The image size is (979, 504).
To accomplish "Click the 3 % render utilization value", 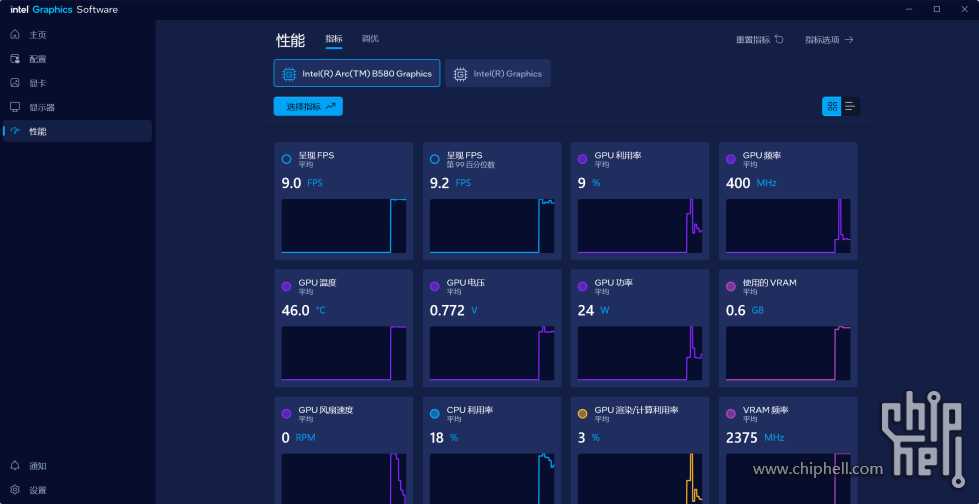I will pos(589,438).
